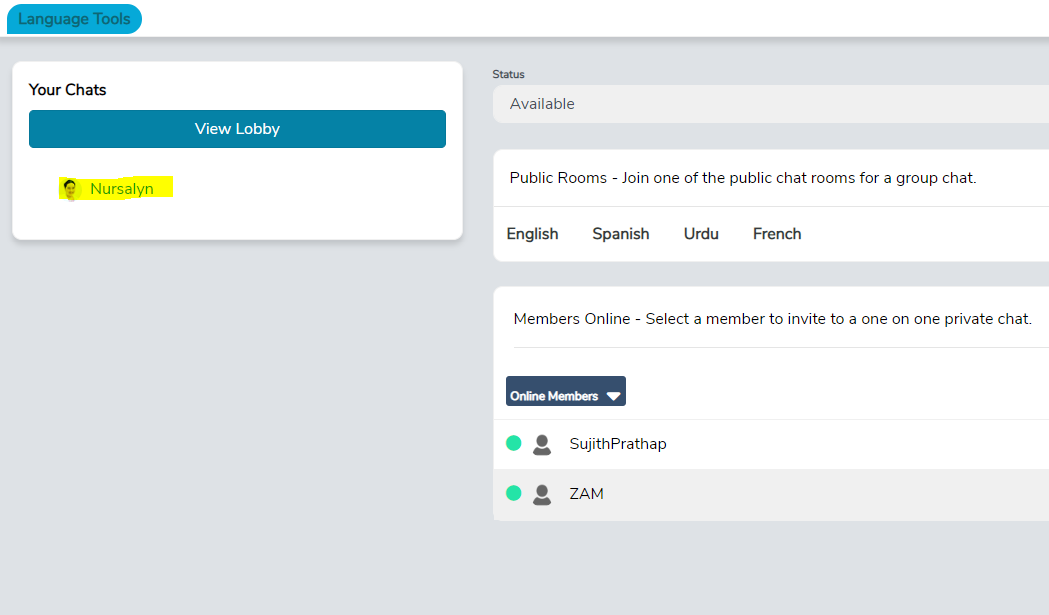This screenshot has height=615, width=1049.
Task: Join the English public room
Action: click(x=532, y=234)
